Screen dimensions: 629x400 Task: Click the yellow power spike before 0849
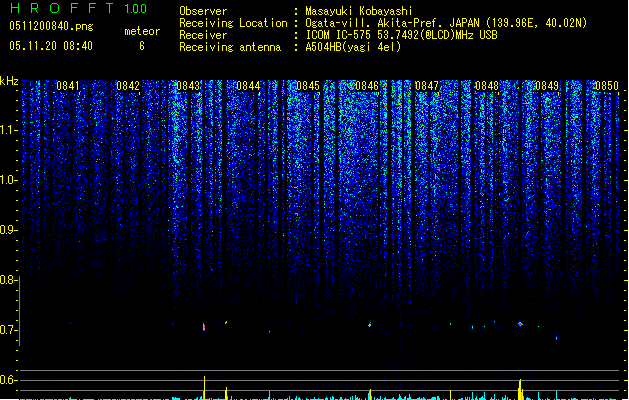coord(520,389)
